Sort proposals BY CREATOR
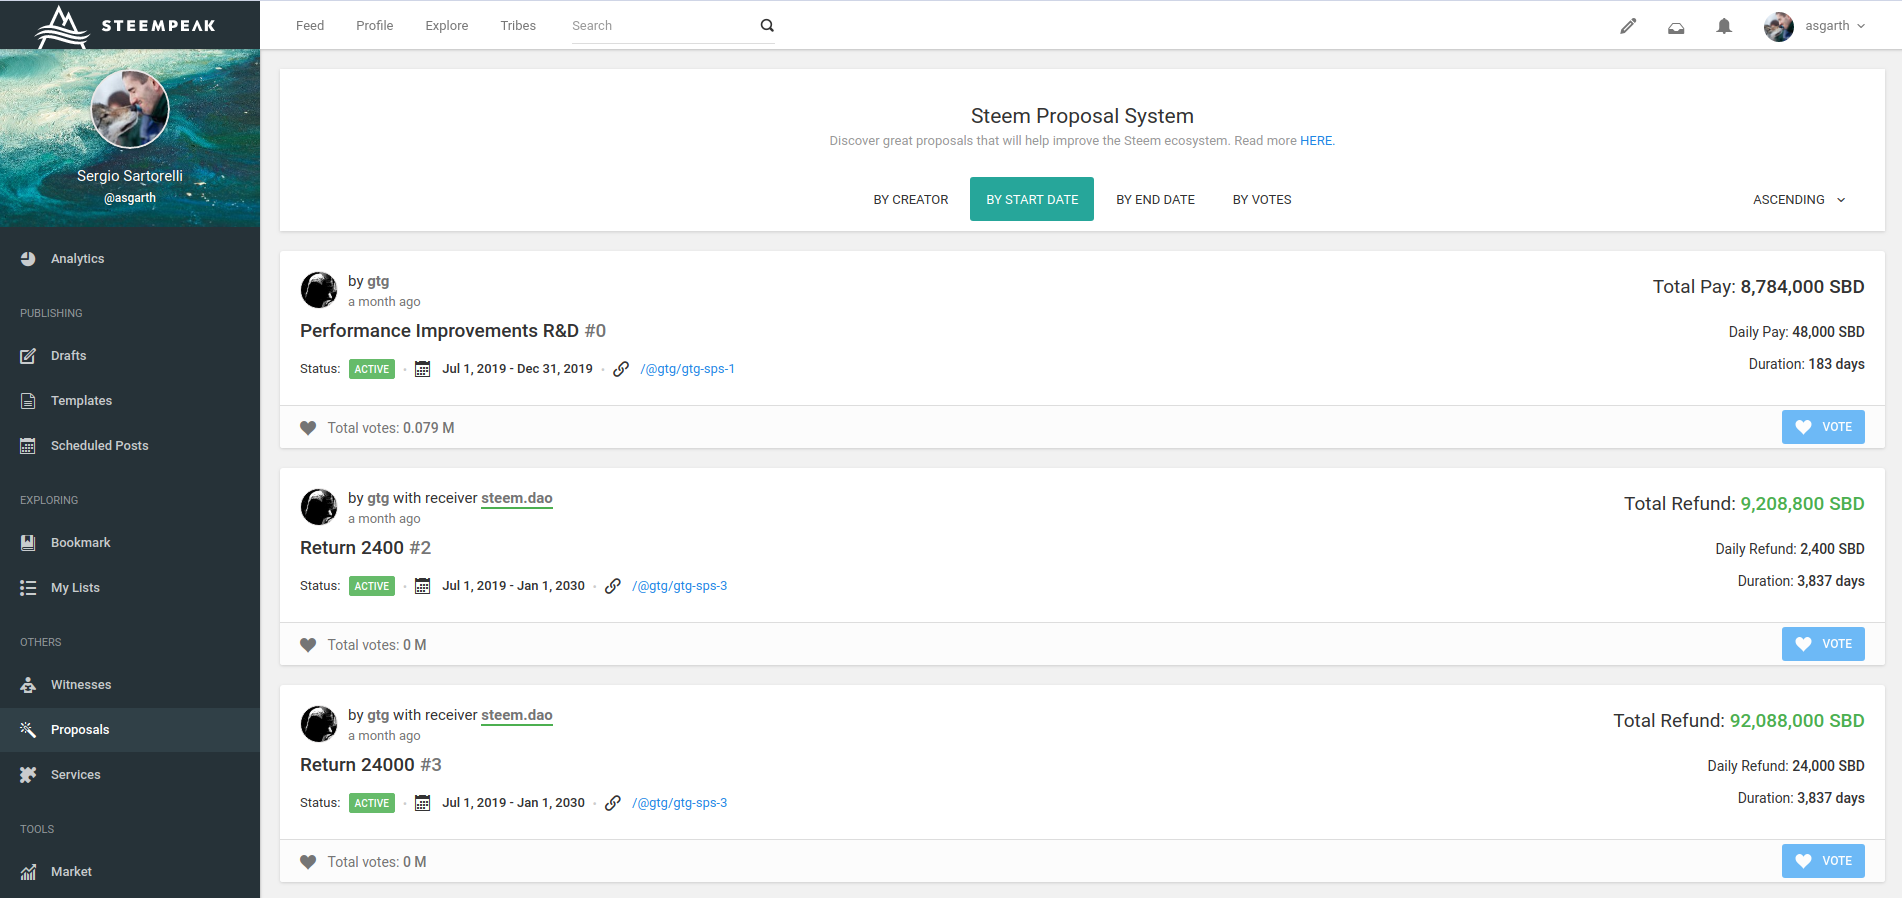 click(x=911, y=200)
